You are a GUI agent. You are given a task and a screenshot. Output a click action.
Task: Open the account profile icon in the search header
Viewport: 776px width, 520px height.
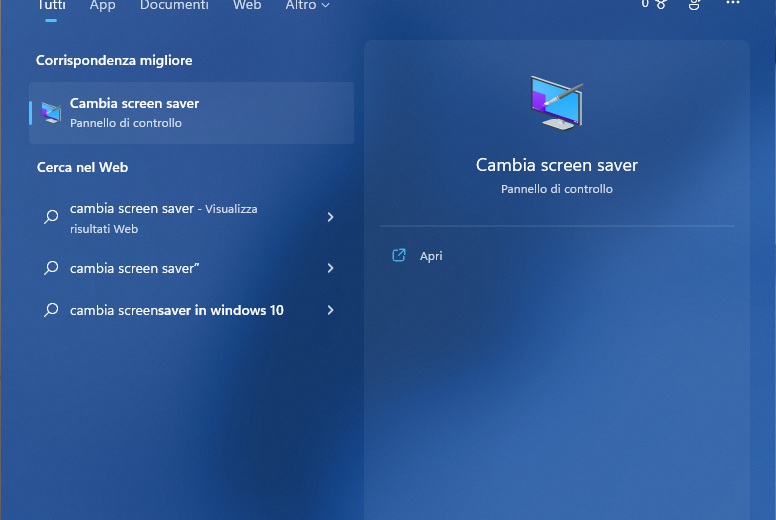(694, 4)
